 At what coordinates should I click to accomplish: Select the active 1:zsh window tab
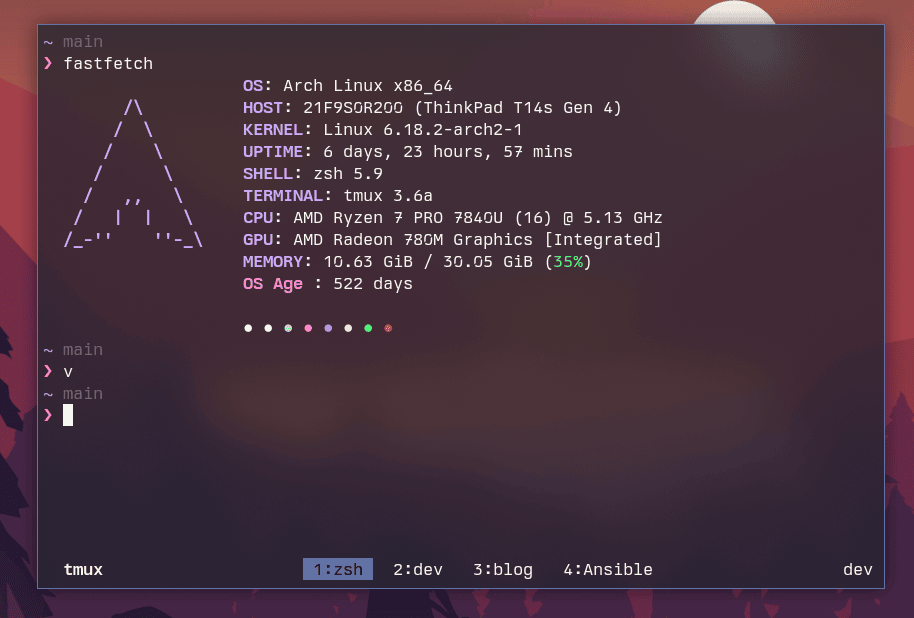(337, 569)
